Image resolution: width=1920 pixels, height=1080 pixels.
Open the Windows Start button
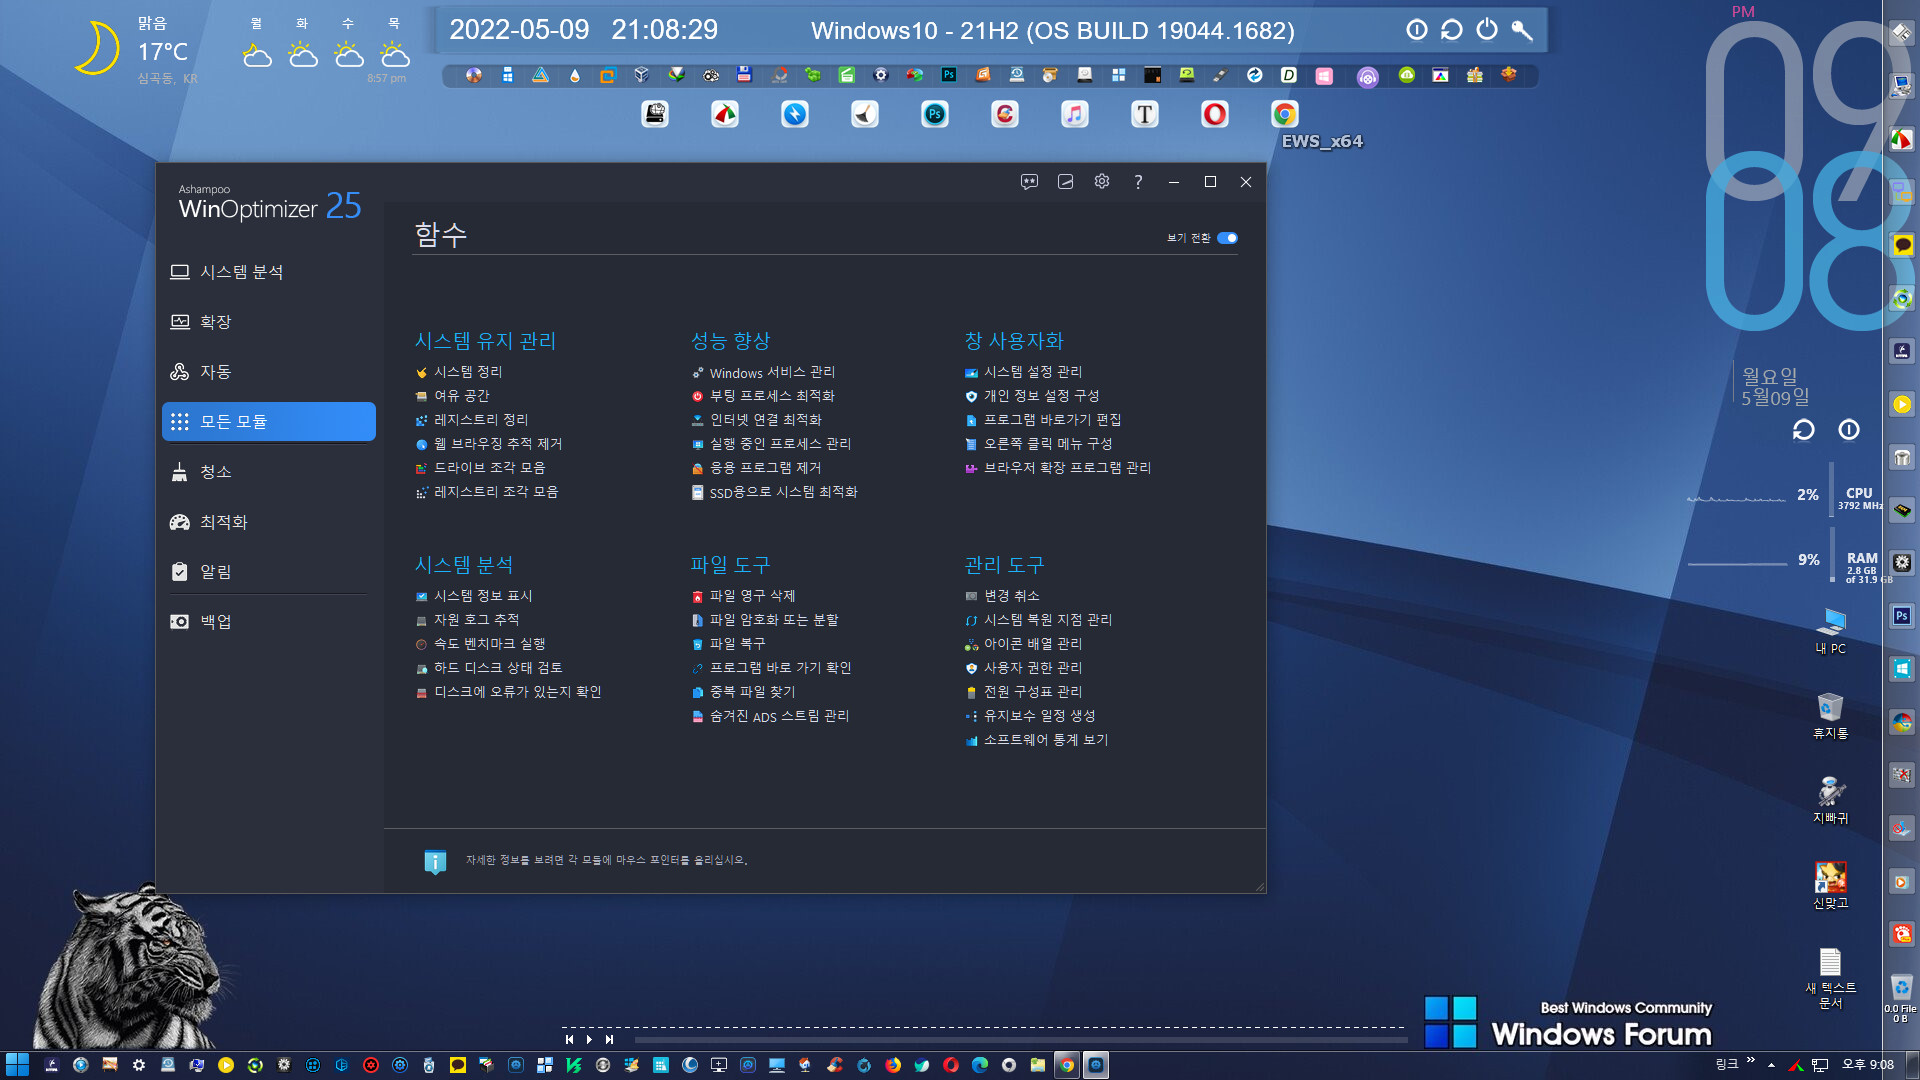tap(17, 1065)
